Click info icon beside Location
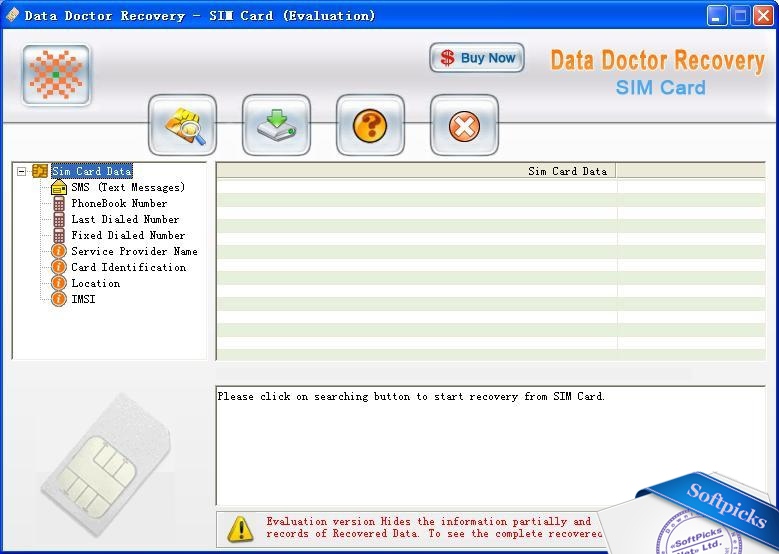Viewport: 779px width, 554px height. (59, 283)
